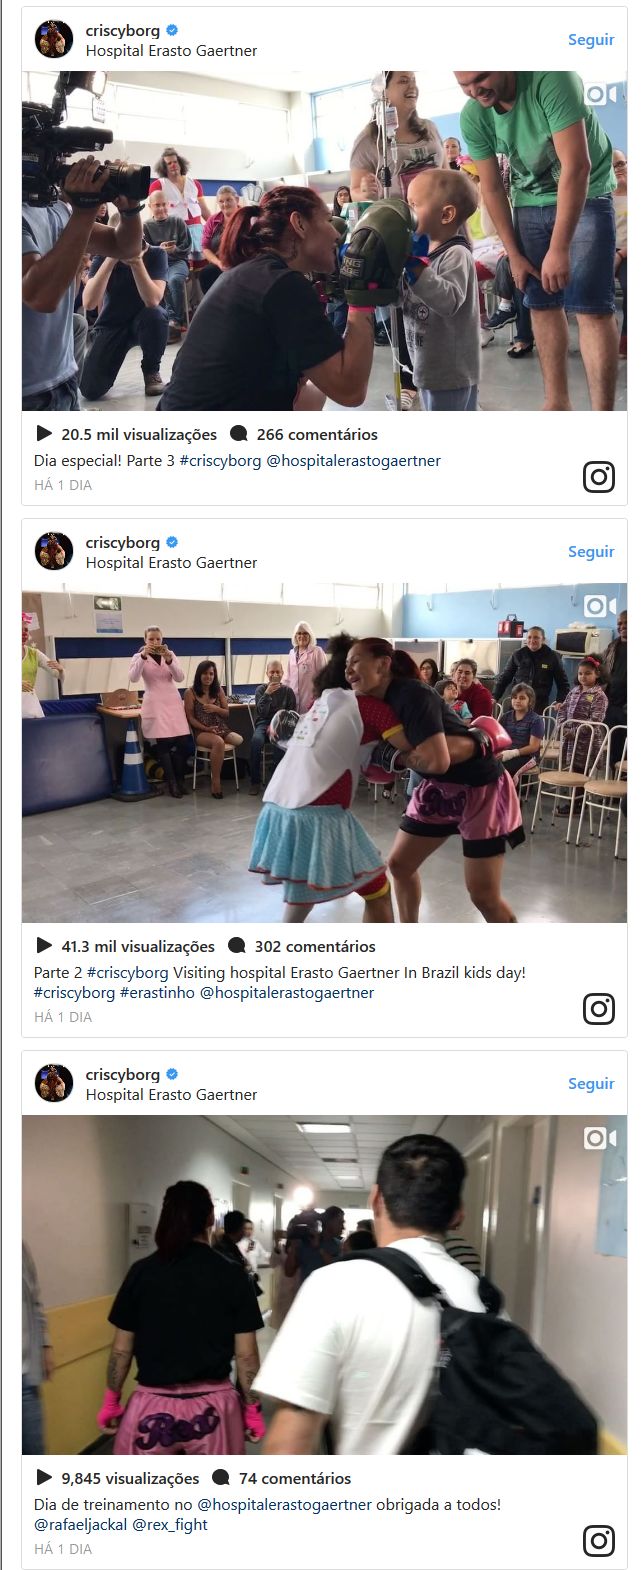Click the video camera icon on the hallway video
Screen dimensions: 641x1570
(600, 1138)
